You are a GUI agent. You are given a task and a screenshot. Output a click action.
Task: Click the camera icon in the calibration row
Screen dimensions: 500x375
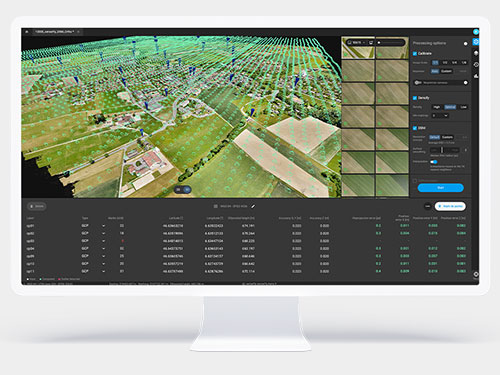(417, 83)
